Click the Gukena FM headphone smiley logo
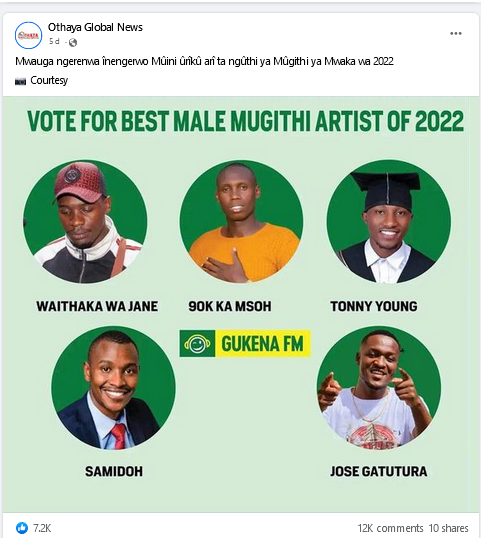Image resolution: width=481 pixels, height=538 pixels. [197, 343]
